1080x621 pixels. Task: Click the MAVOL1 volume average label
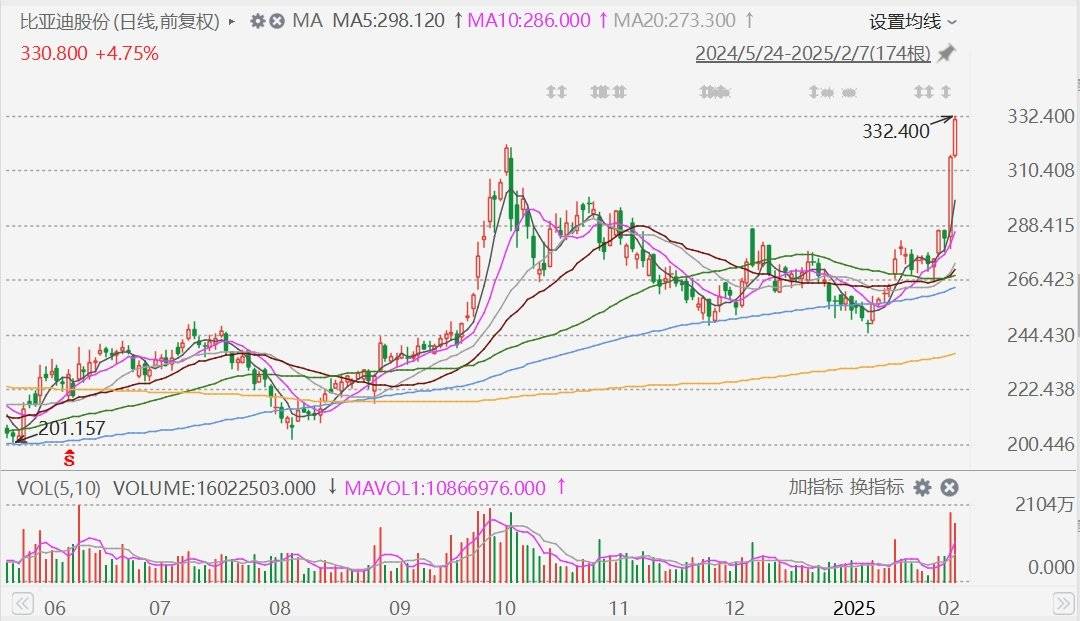[445, 488]
